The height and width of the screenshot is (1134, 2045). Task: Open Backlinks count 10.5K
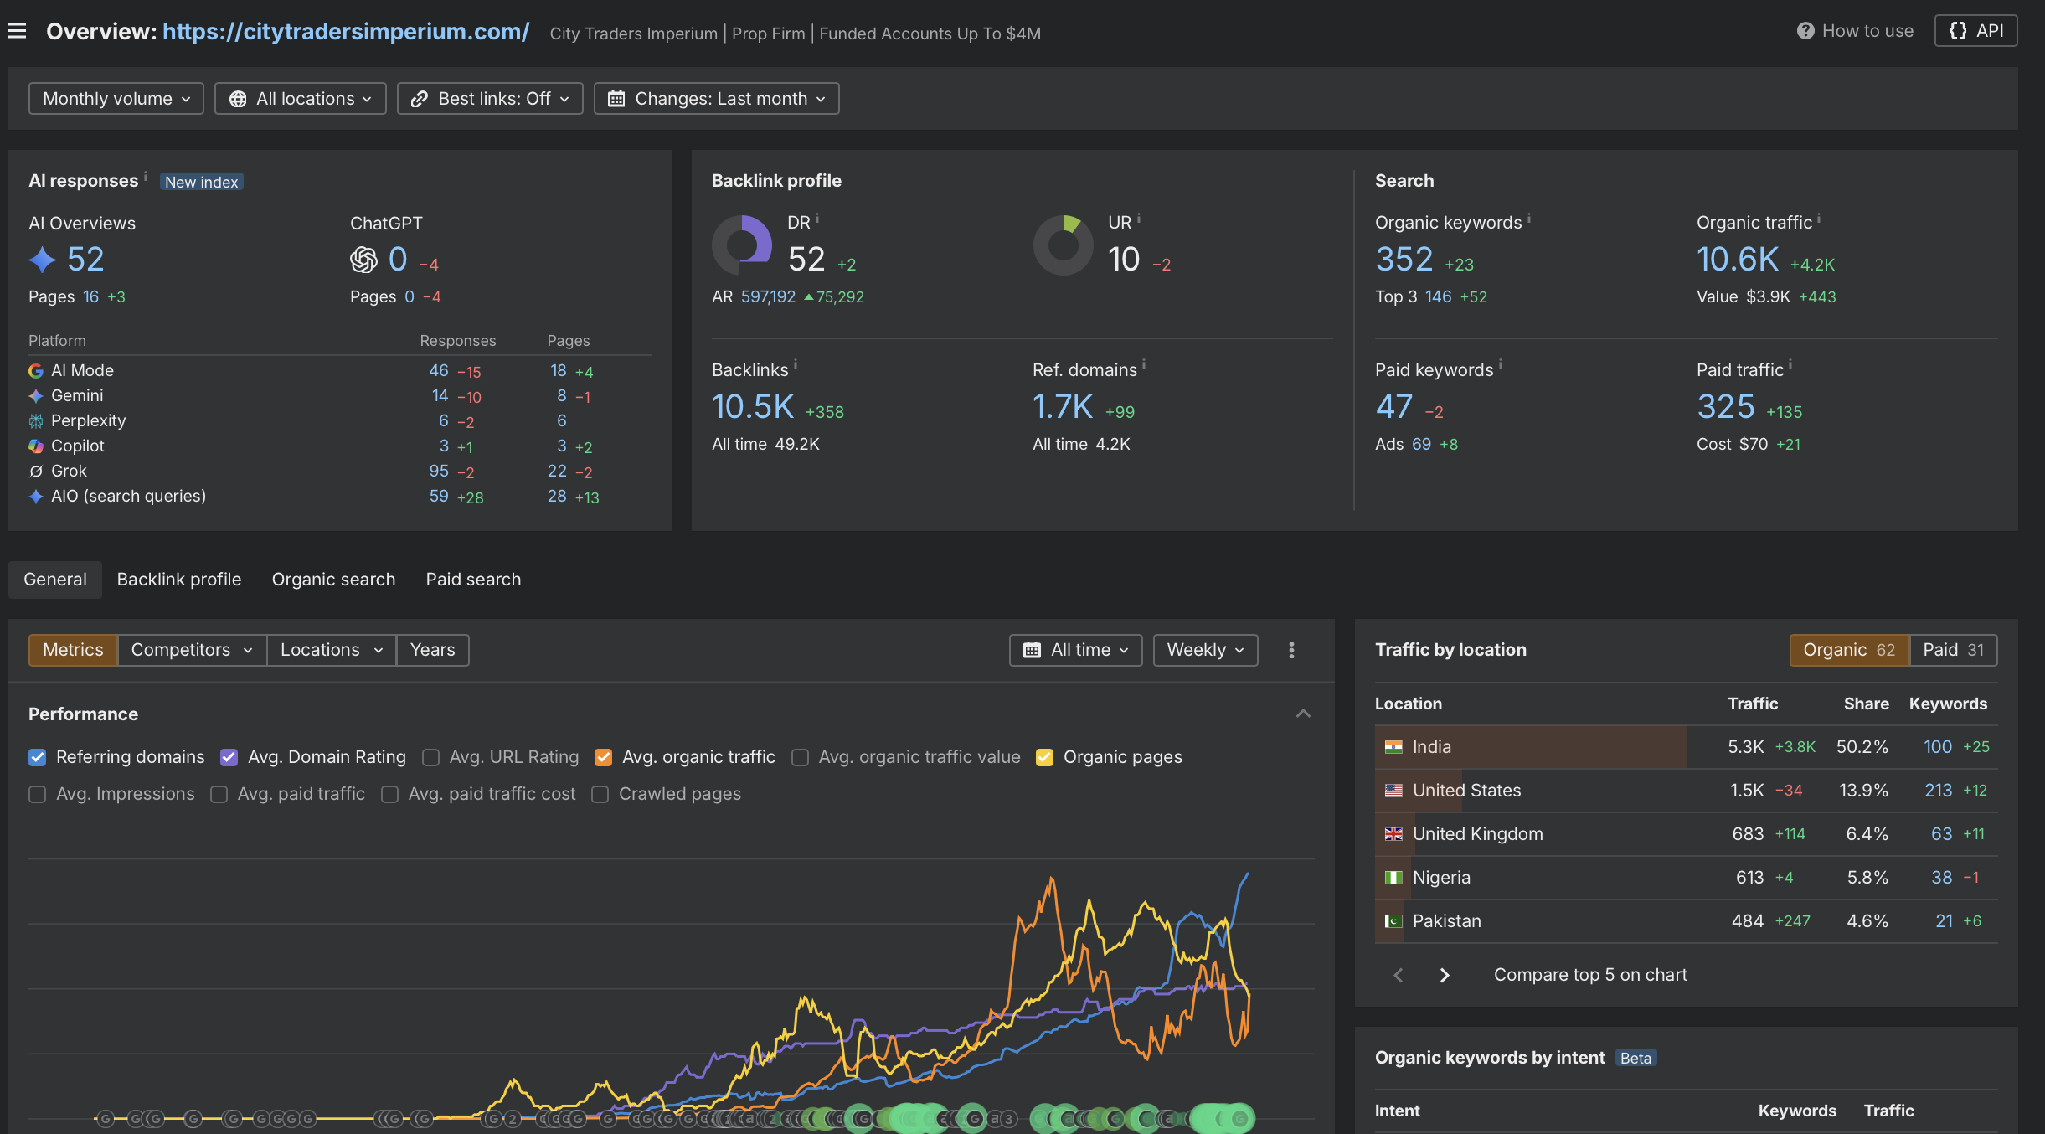tap(752, 407)
